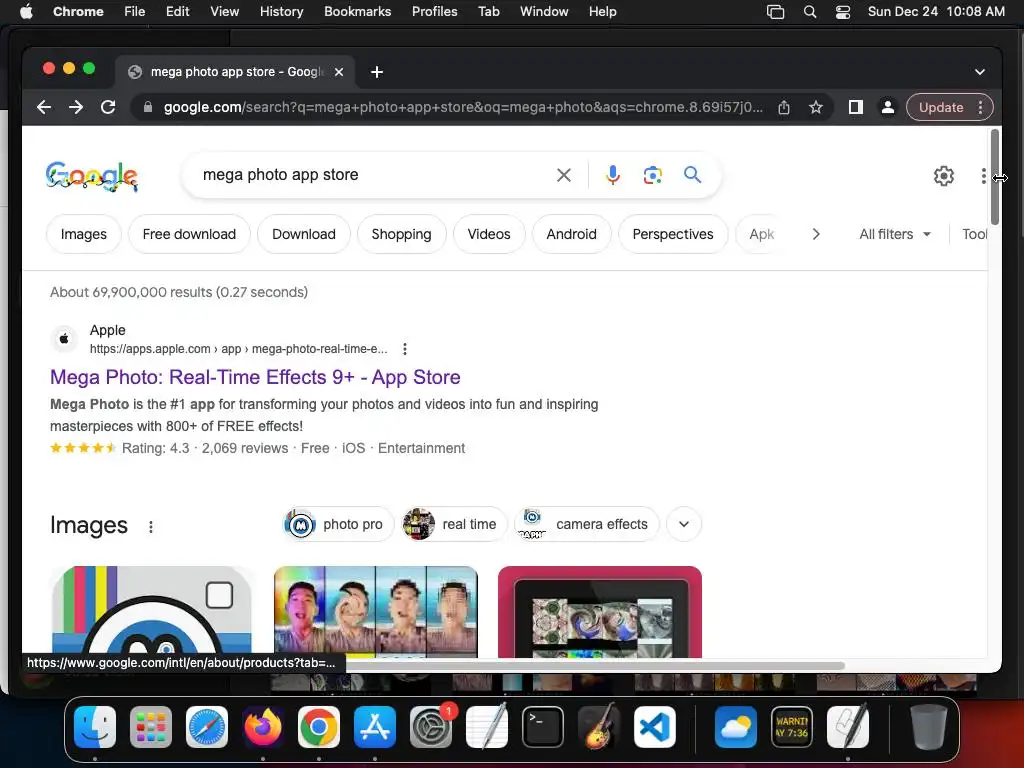Select the photo pro image chip
This screenshot has height=768, width=1024.
click(x=338, y=524)
